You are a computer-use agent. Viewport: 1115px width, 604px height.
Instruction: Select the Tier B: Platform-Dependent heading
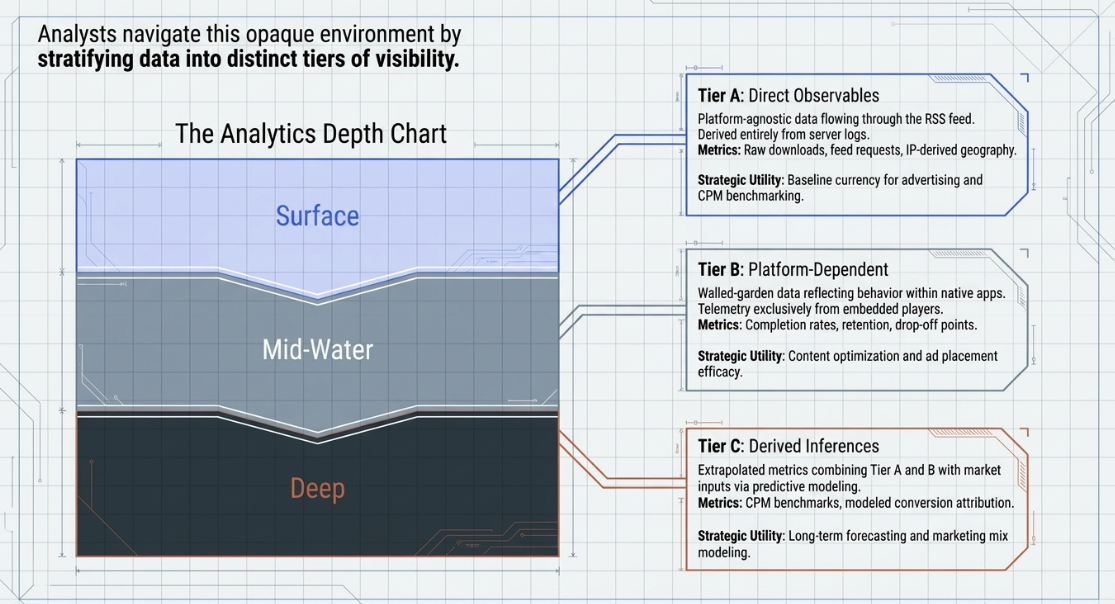coord(793,270)
